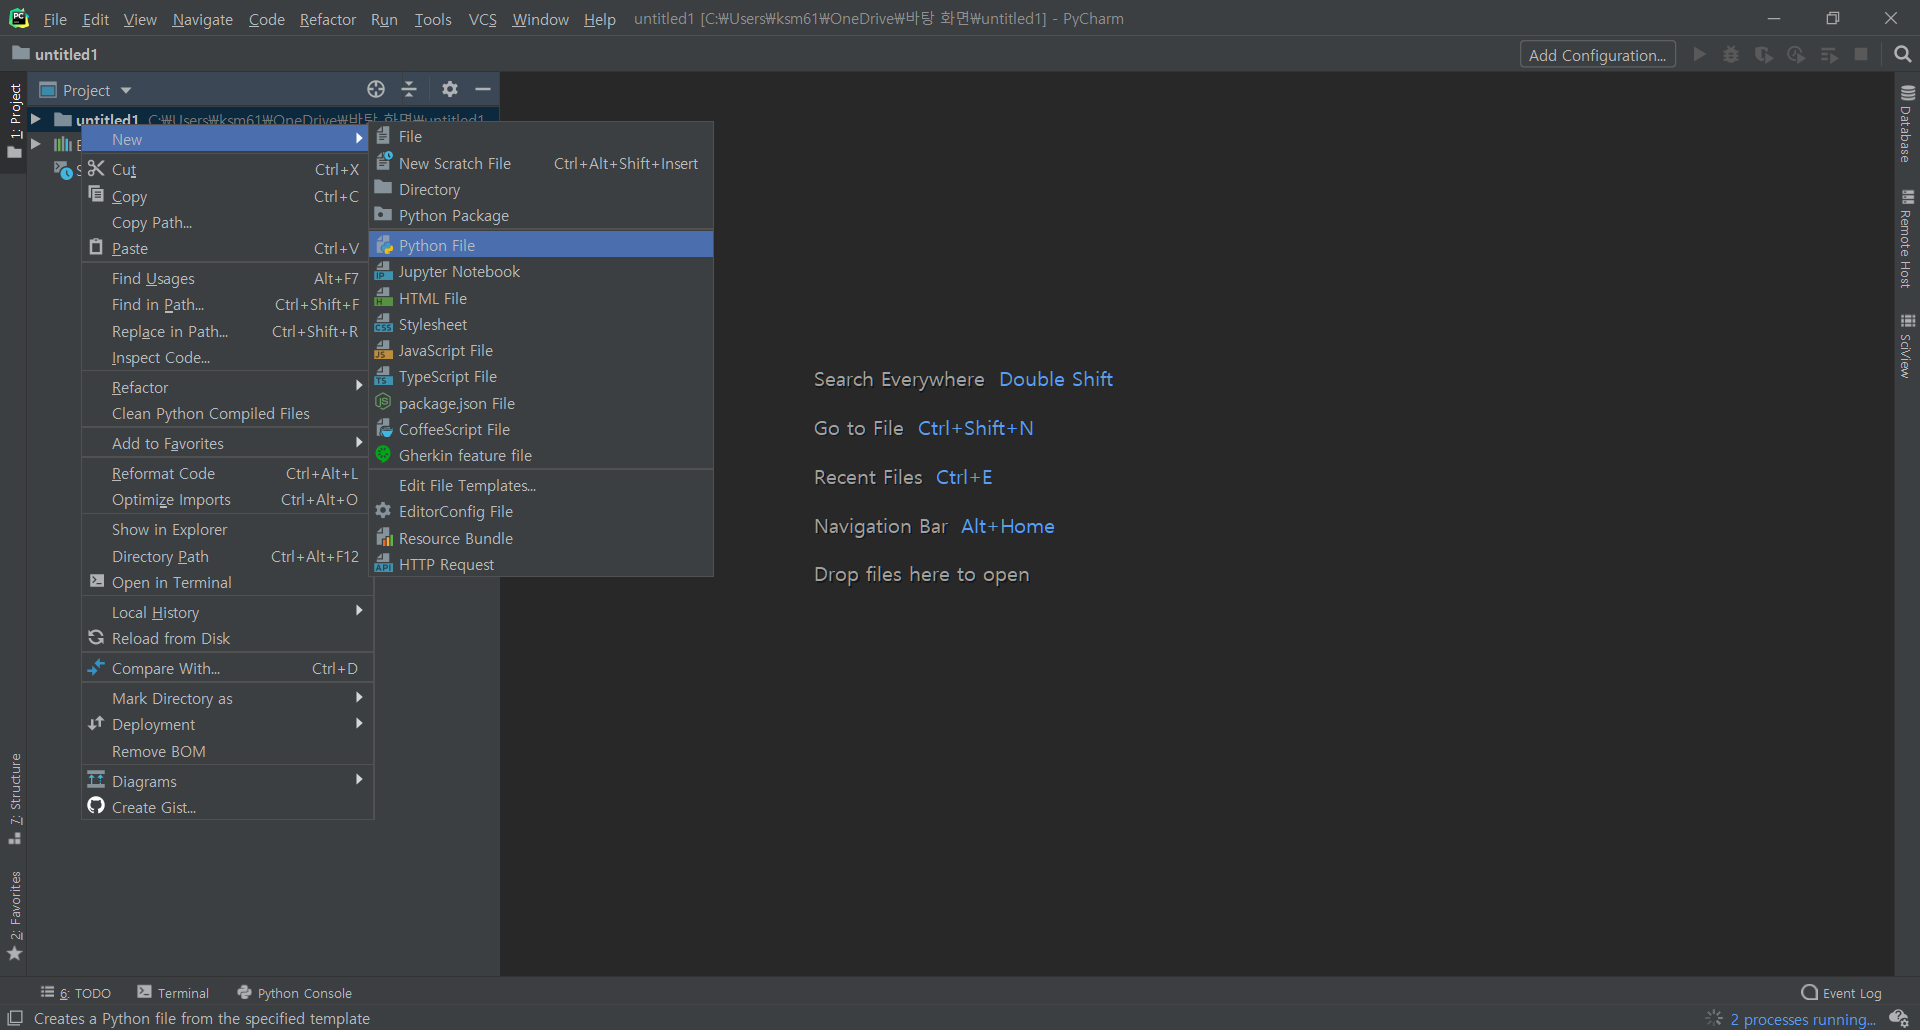Choose HTML File entry
Viewport: 1920px width, 1030px height.
pyautogui.click(x=541, y=298)
